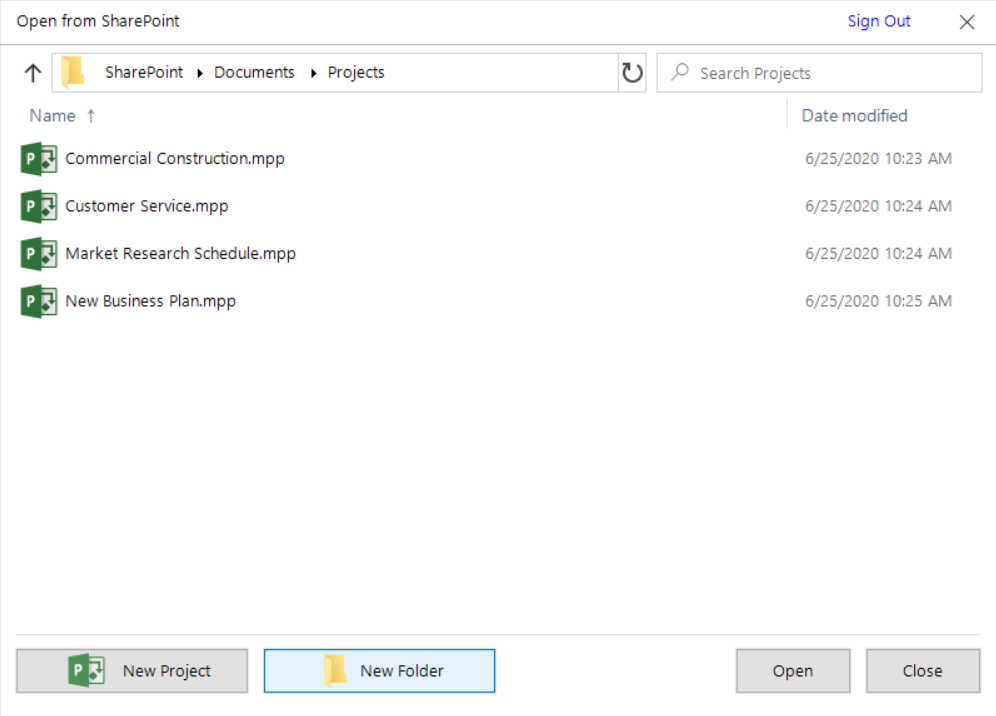Select Customer Service.mpp project icon
Image resolution: width=996 pixels, height=716 pixels.
pos(39,206)
